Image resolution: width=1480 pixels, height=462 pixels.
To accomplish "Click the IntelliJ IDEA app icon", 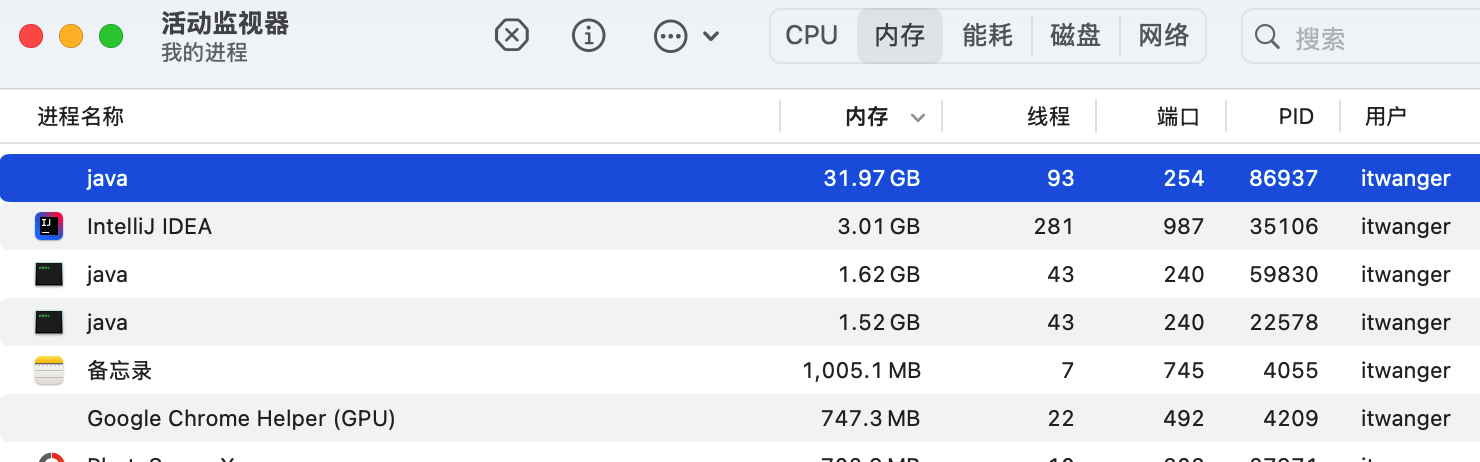I will tap(49, 226).
